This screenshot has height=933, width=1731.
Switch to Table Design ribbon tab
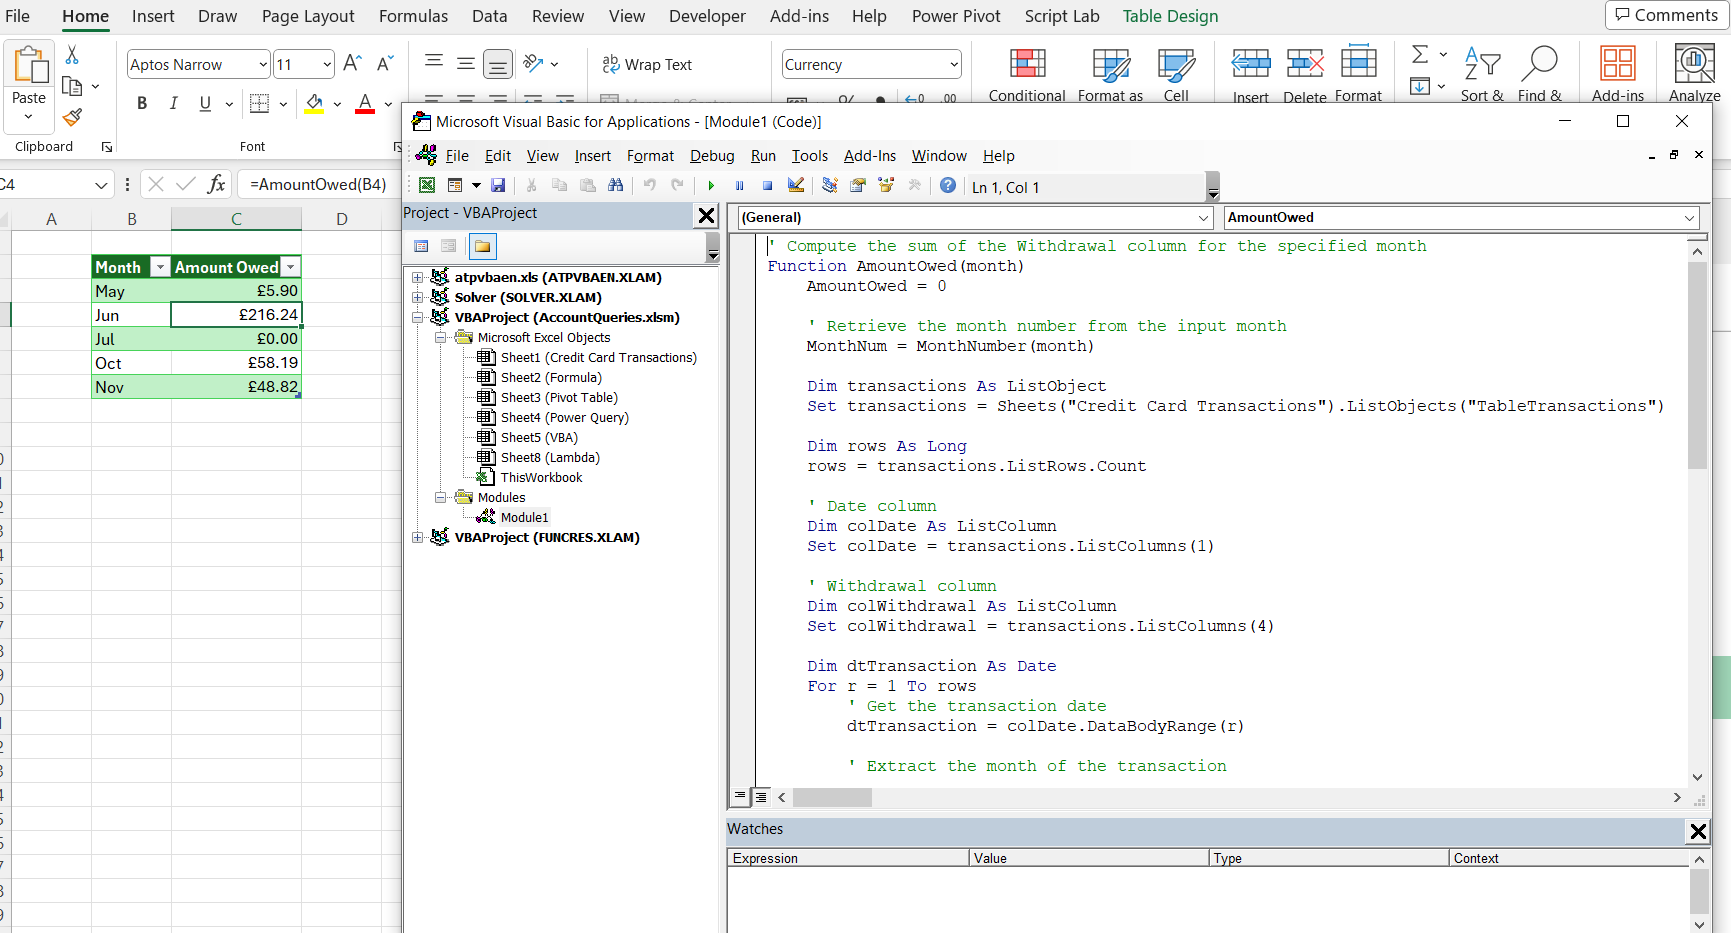[1170, 16]
